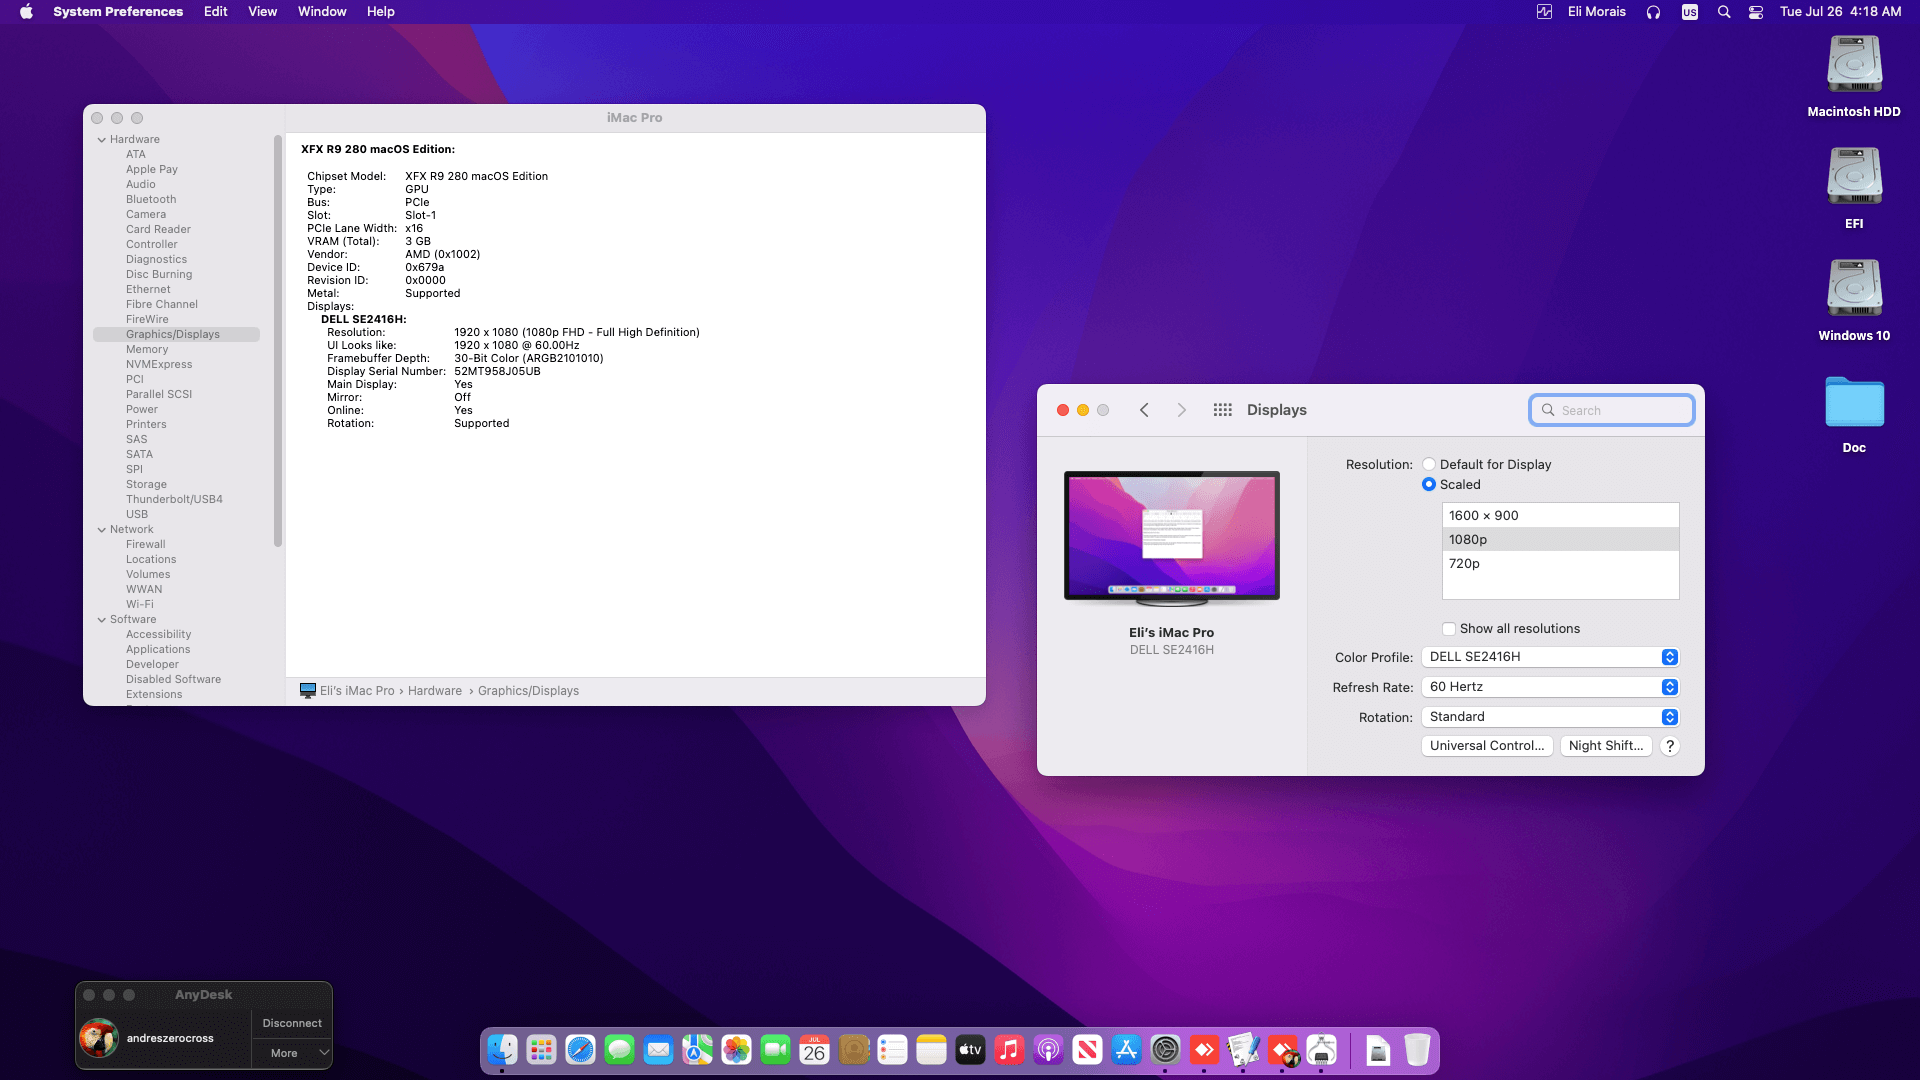Open Apple Music from the Dock
This screenshot has height=1080, width=1920.
[x=1008, y=1050]
